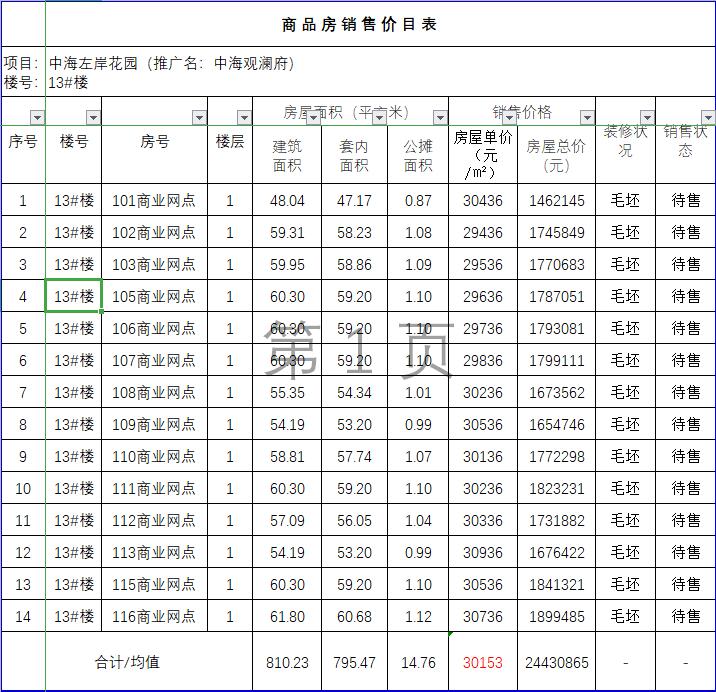Open the 建筑面积 column filter dropdown
This screenshot has height=692, width=716.
click(313, 118)
